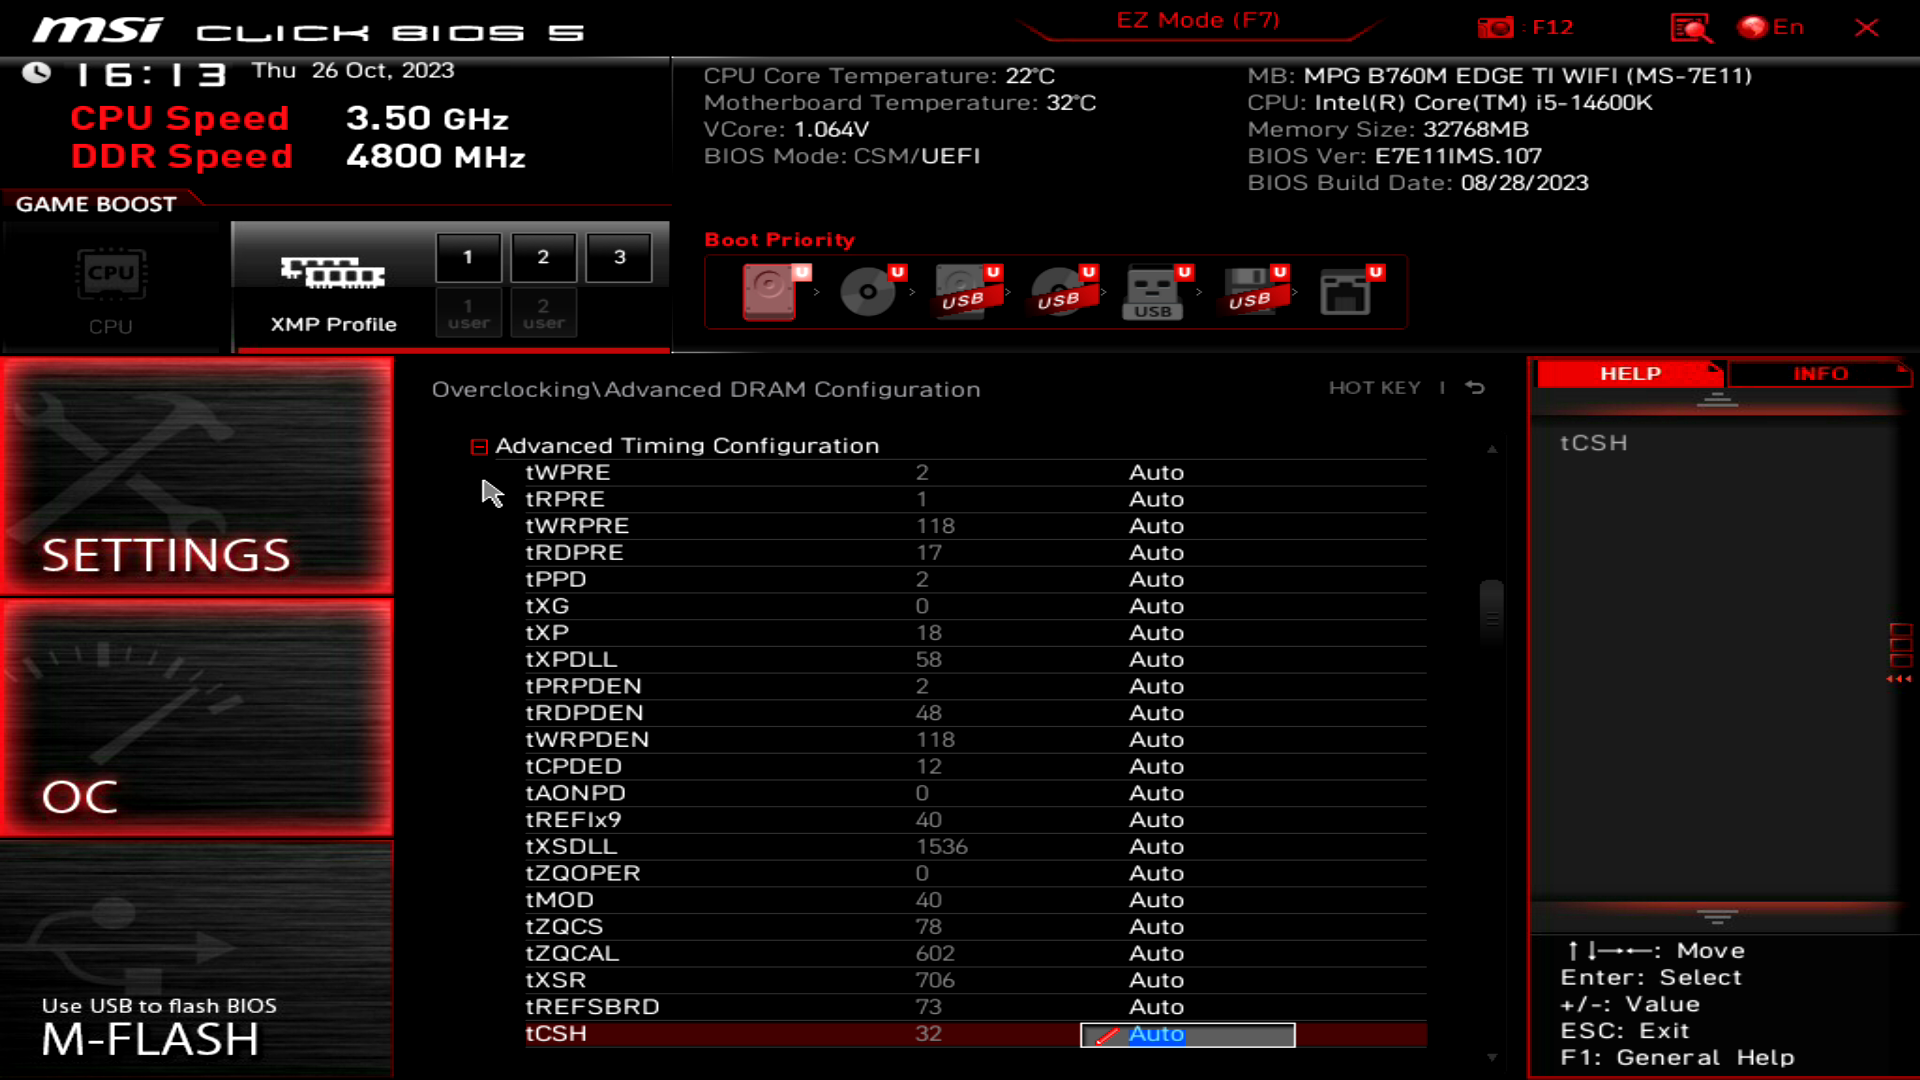Image resolution: width=1920 pixels, height=1080 pixels.
Task: Open the tCSH Auto value field
Action: click(1187, 1035)
